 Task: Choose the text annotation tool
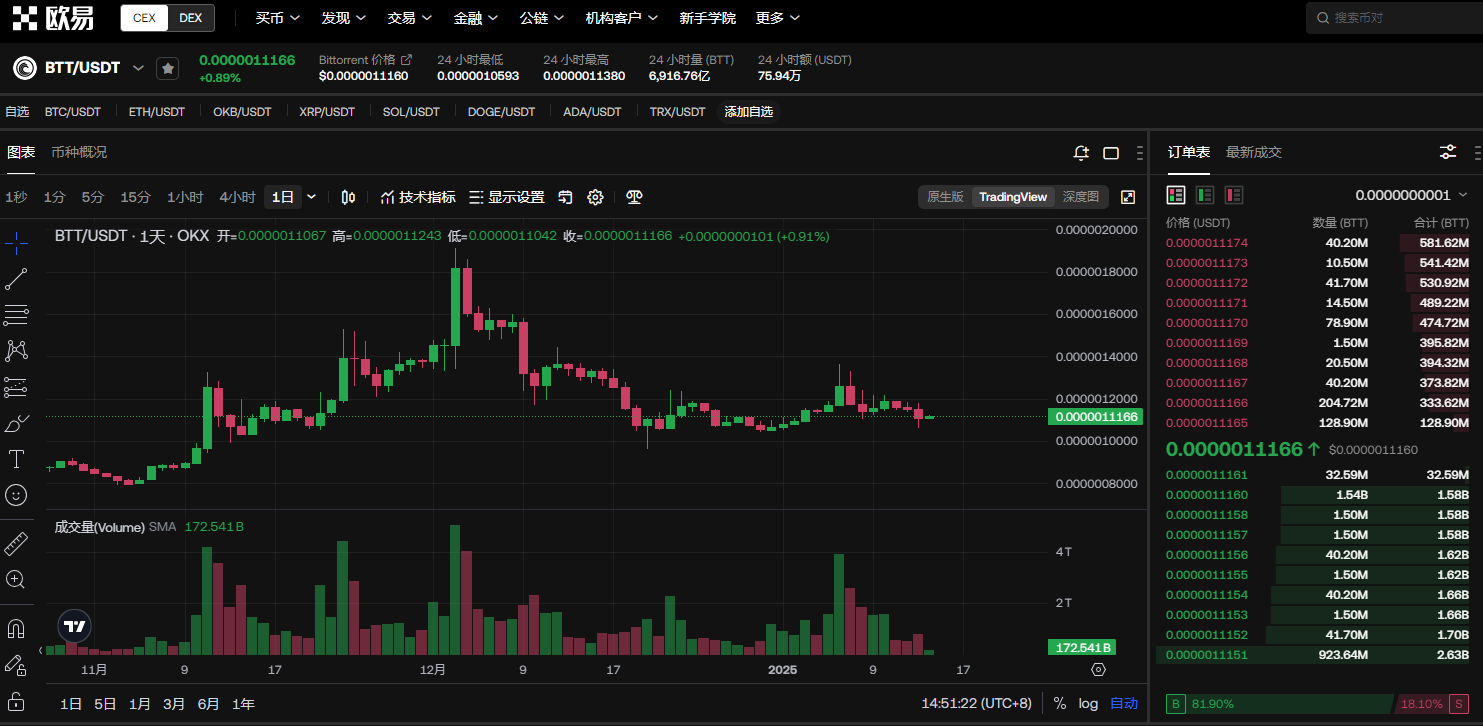coord(16,459)
